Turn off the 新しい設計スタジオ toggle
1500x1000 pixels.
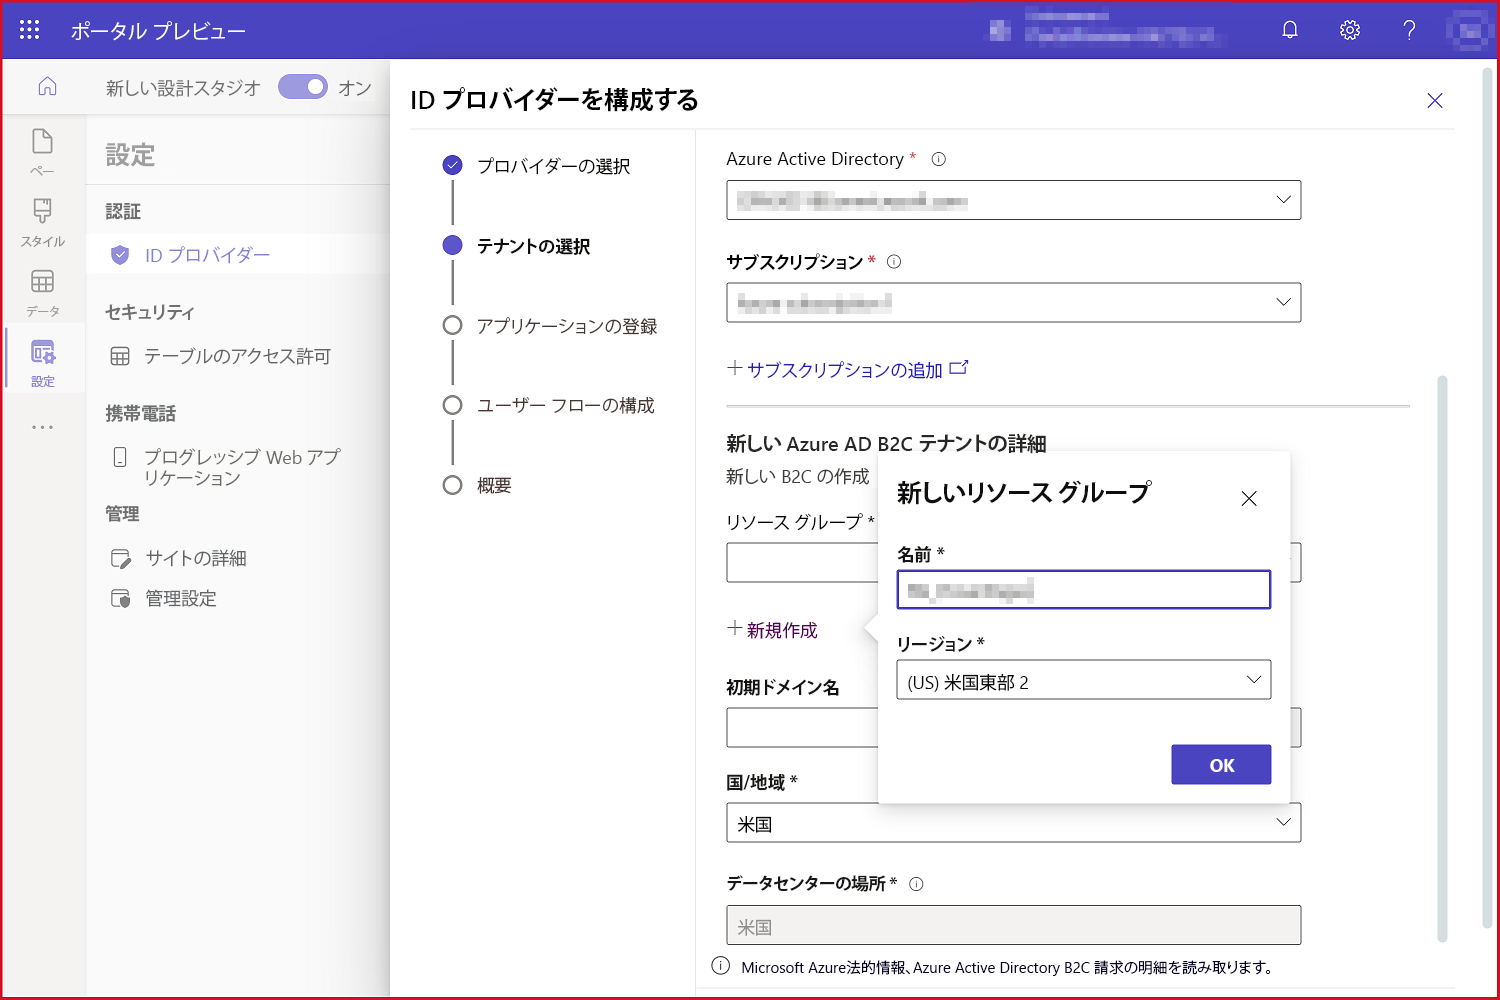pyautogui.click(x=303, y=87)
